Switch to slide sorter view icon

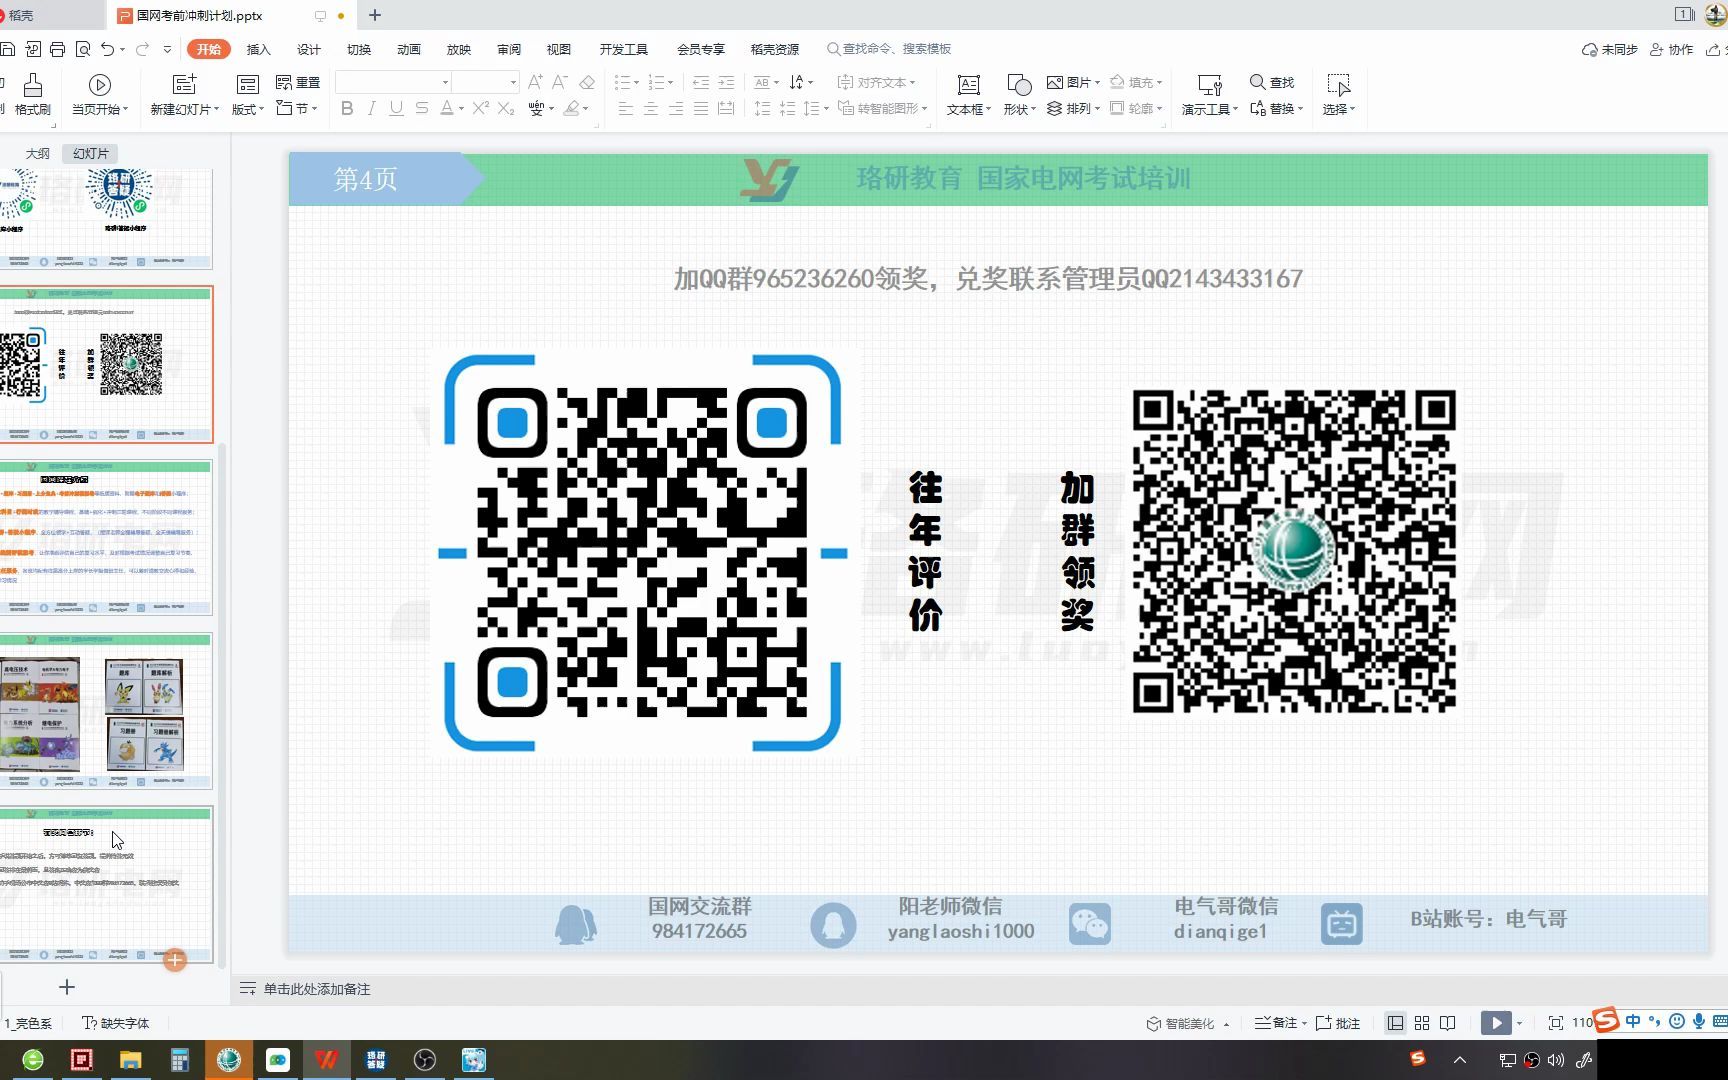1422,1023
